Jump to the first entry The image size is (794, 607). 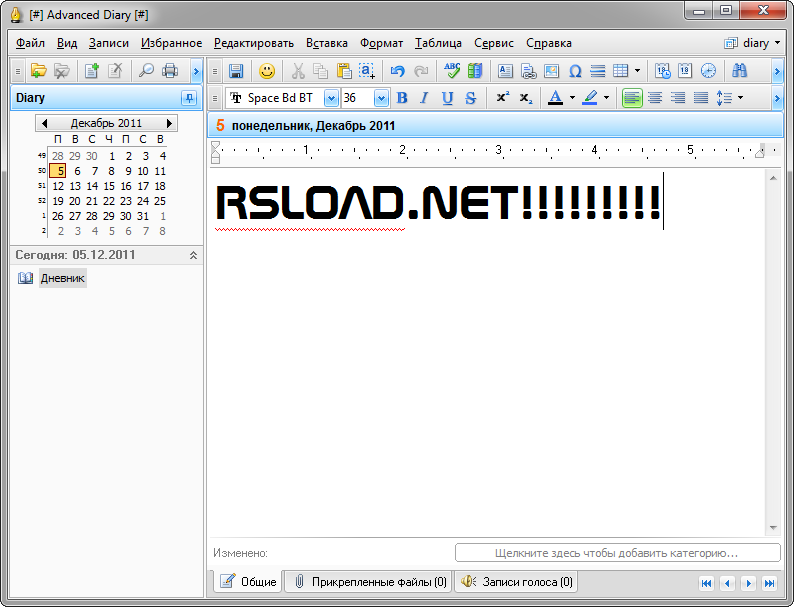point(706,583)
